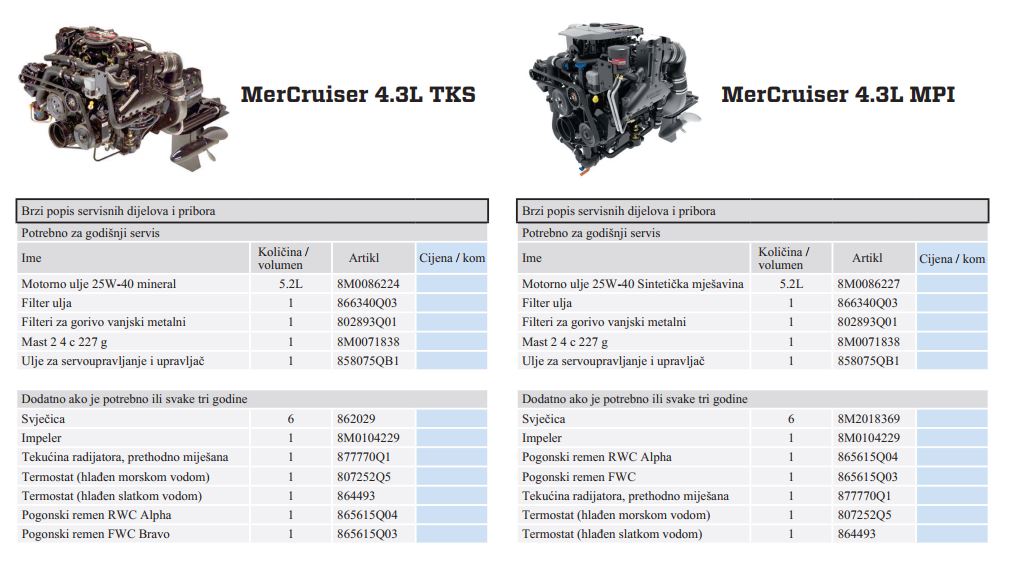
Task: Select 'Pogonski remen RWC Alpha' in TKS table
Action: point(96,516)
